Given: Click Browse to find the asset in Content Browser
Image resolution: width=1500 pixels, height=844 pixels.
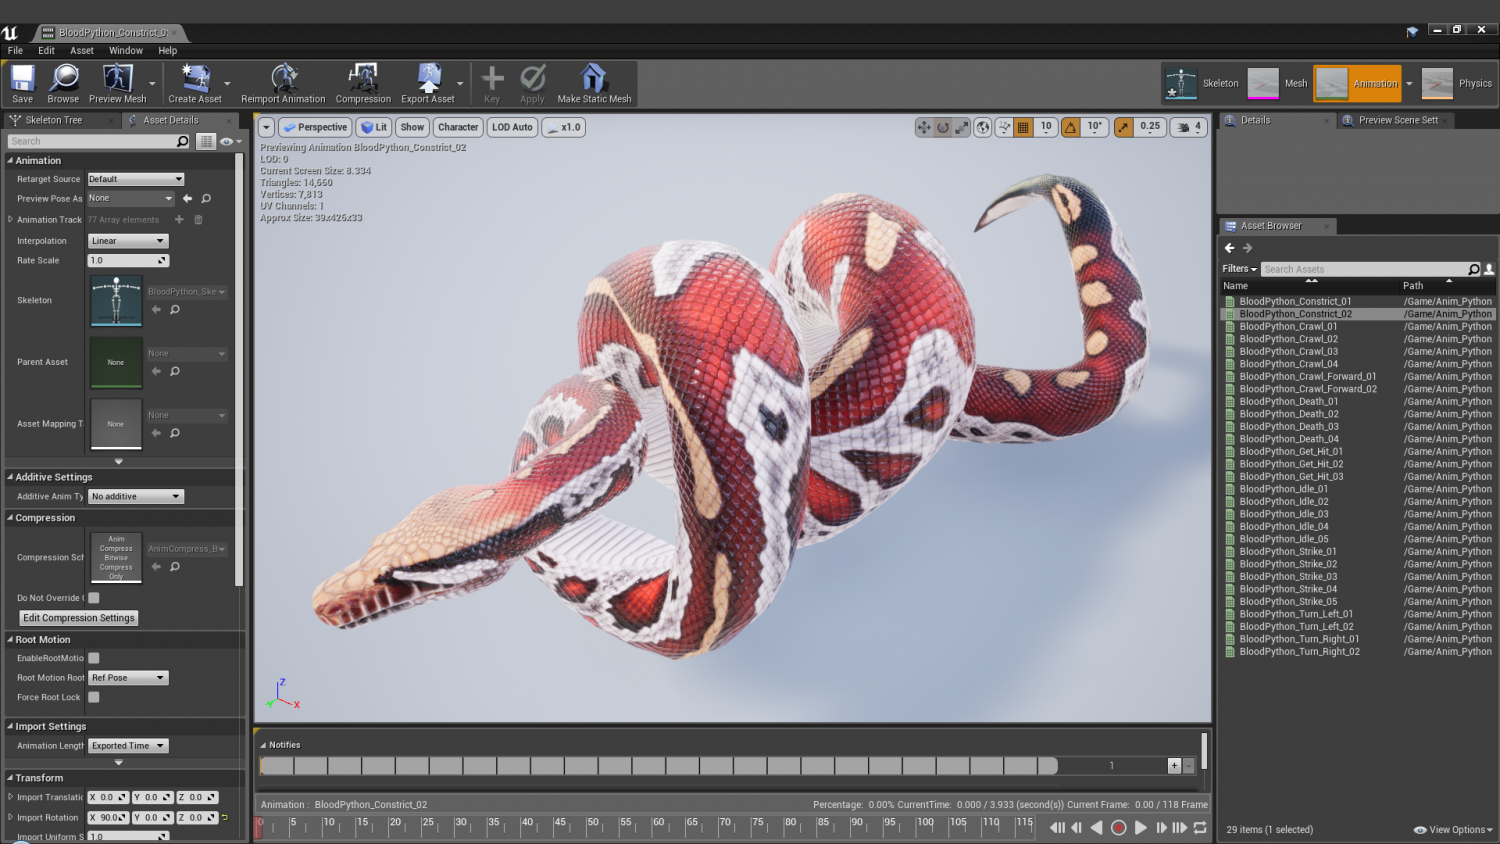Looking at the screenshot, I should point(63,83).
